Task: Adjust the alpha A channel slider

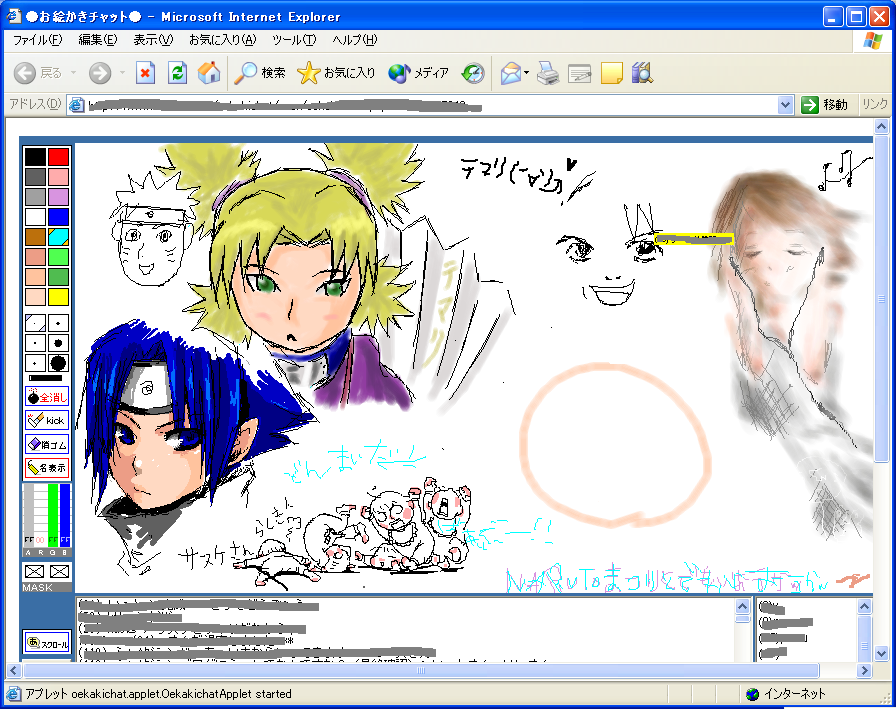Action: [29, 516]
